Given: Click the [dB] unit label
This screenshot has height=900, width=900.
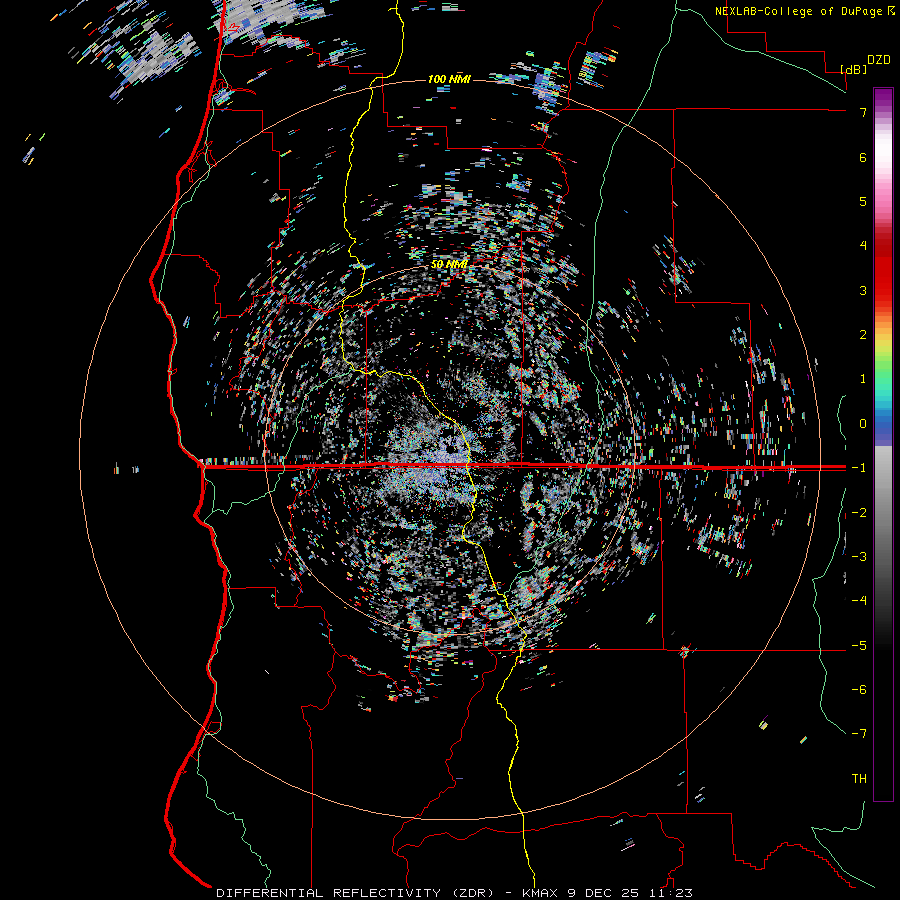Looking at the screenshot, I should 854,69.
